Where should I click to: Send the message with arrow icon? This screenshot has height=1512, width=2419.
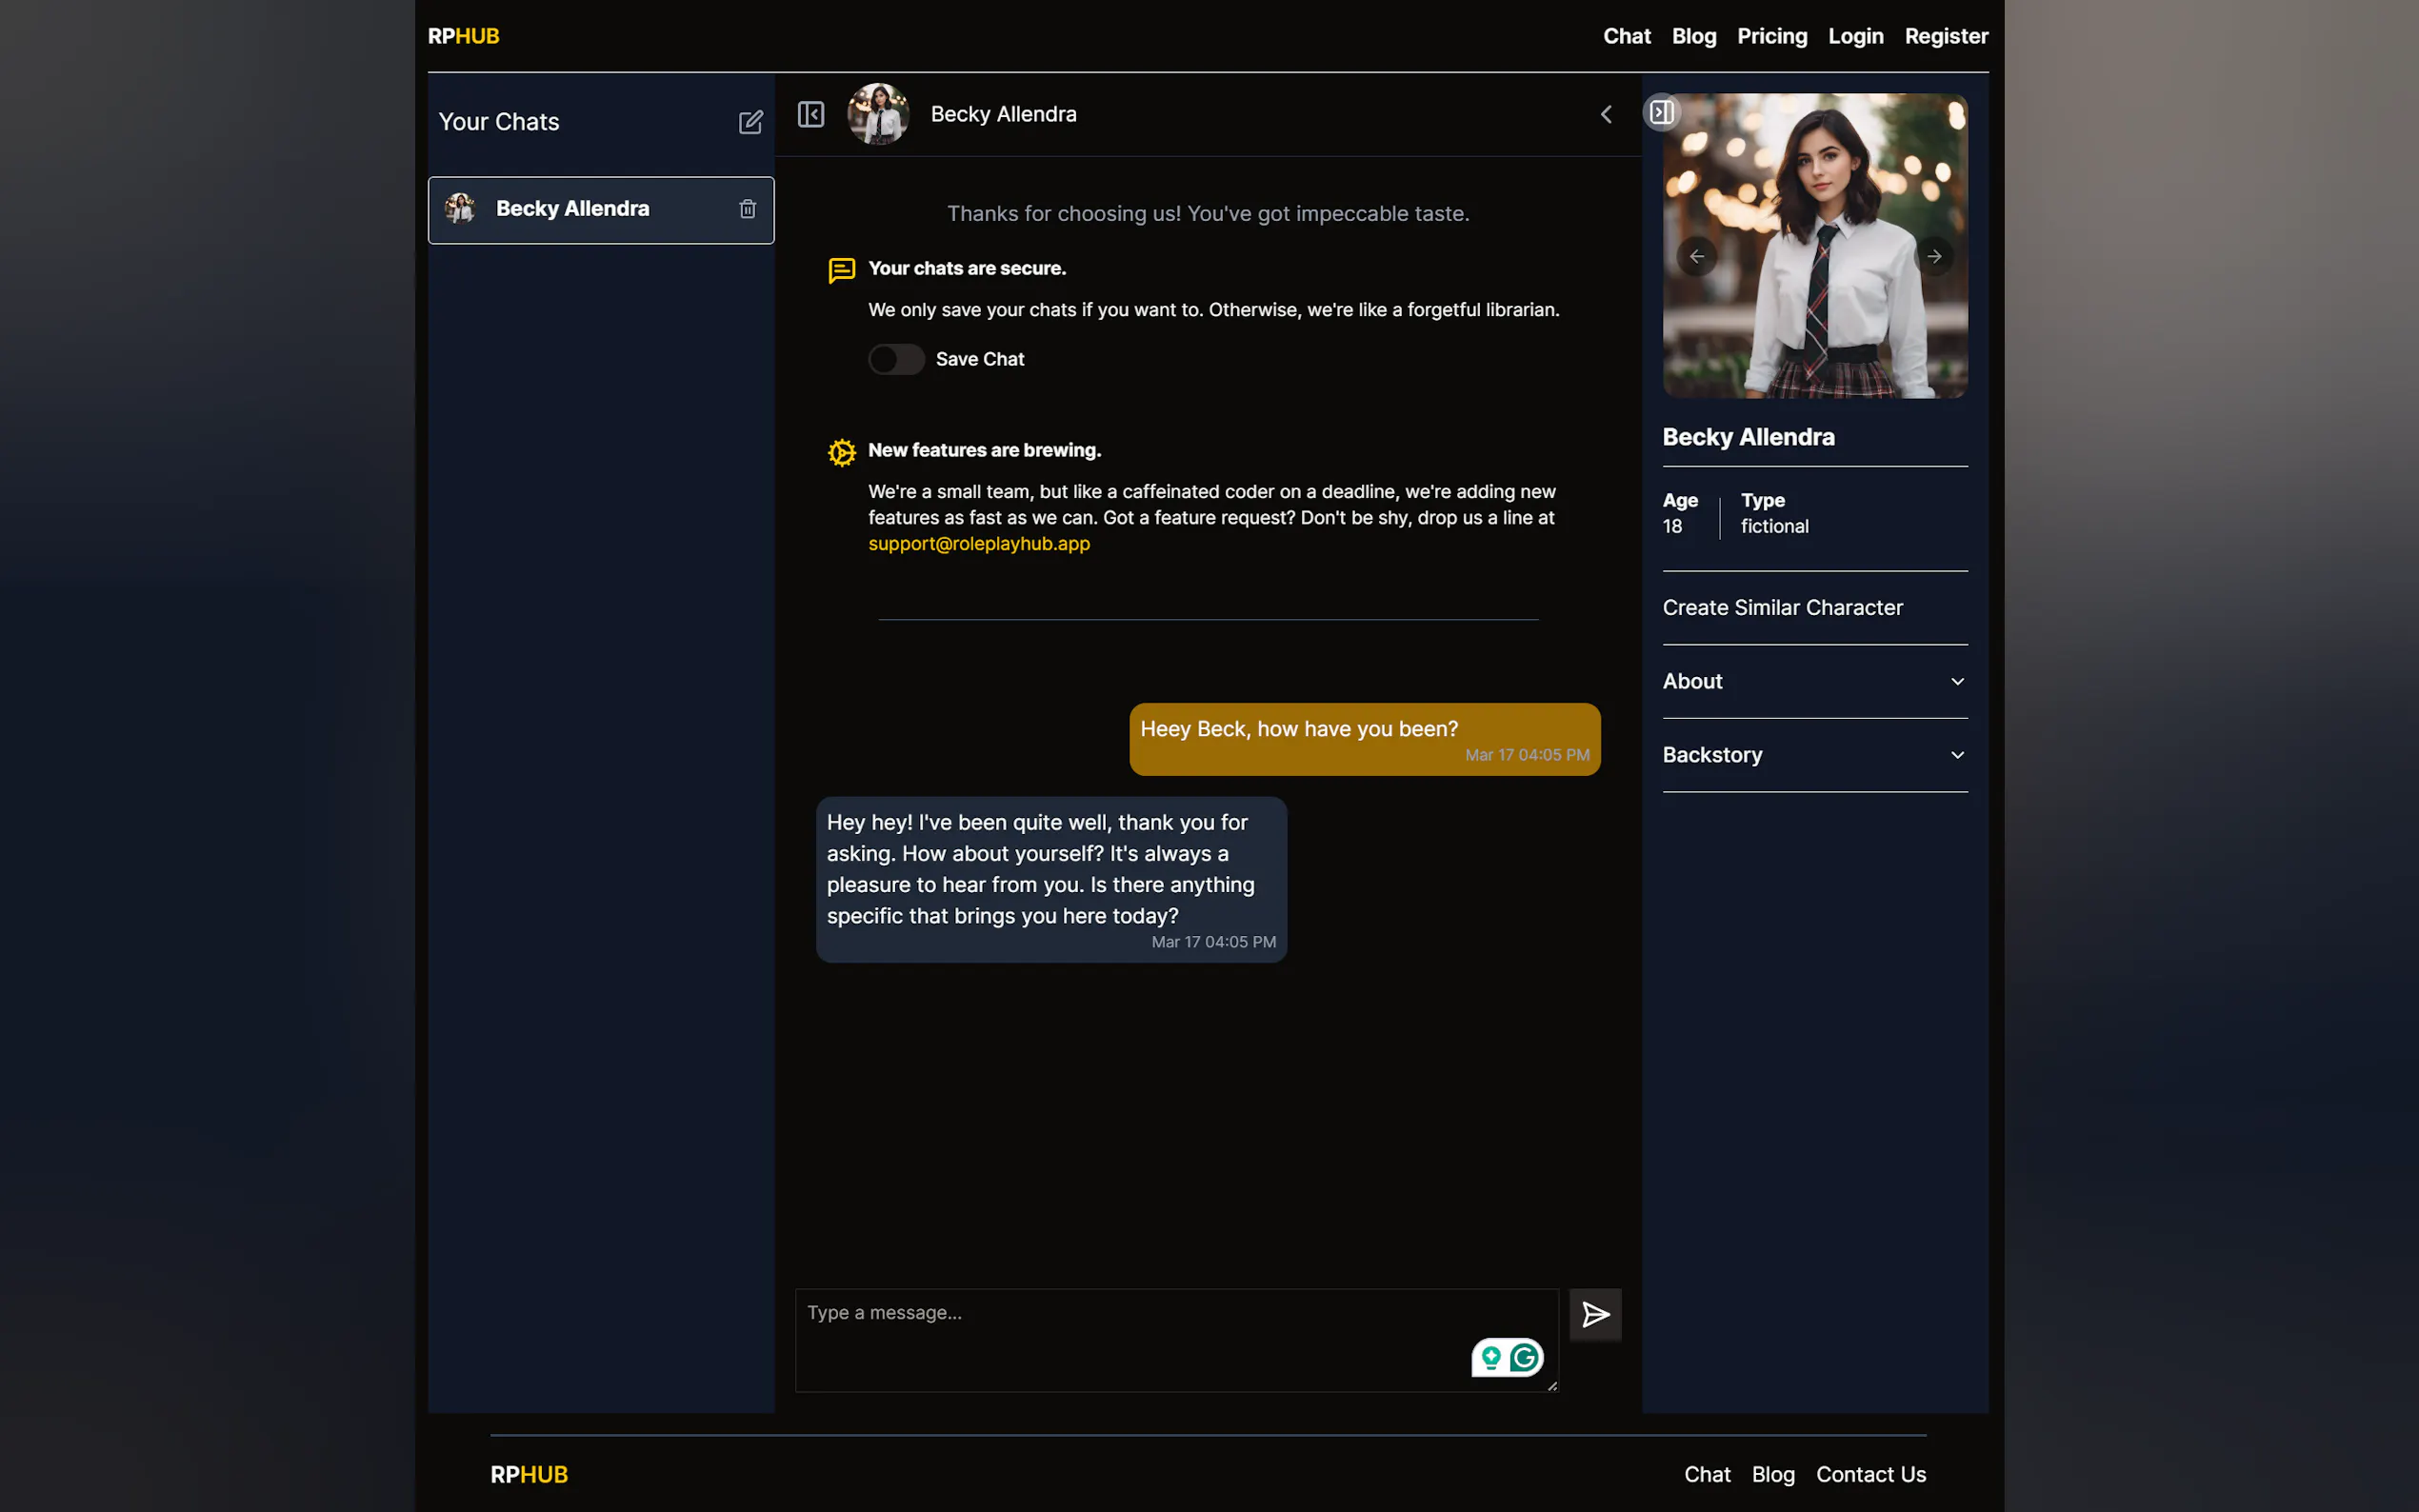pos(1595,1314)
